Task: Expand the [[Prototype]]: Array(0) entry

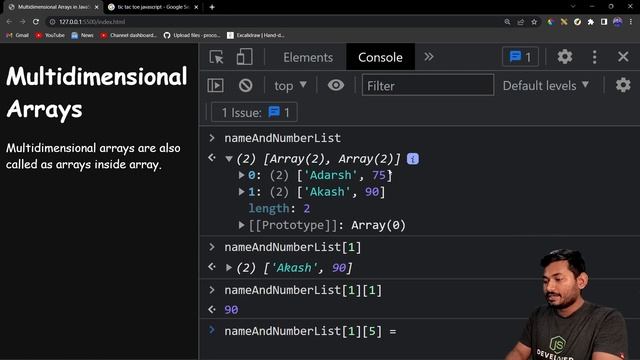Action: 241,225
